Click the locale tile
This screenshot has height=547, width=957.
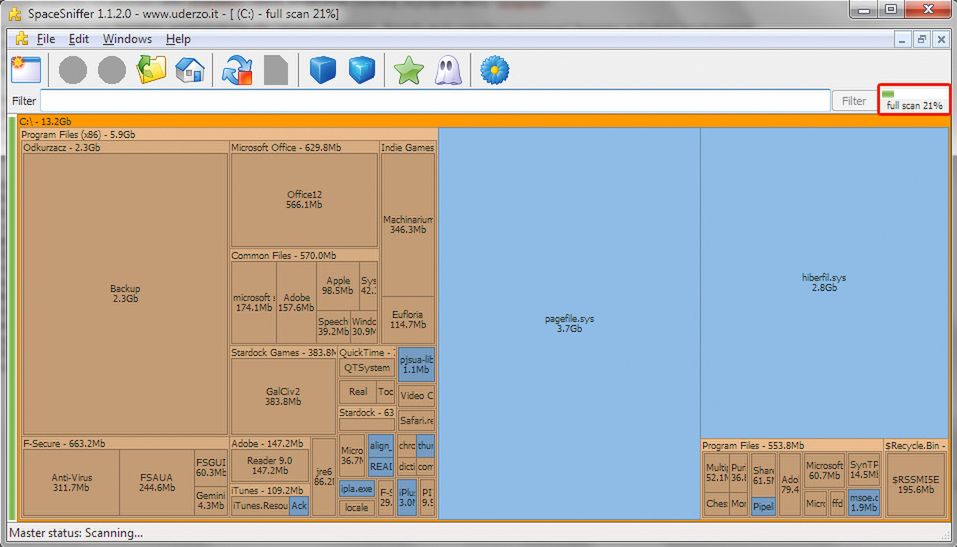pos(357,508)
